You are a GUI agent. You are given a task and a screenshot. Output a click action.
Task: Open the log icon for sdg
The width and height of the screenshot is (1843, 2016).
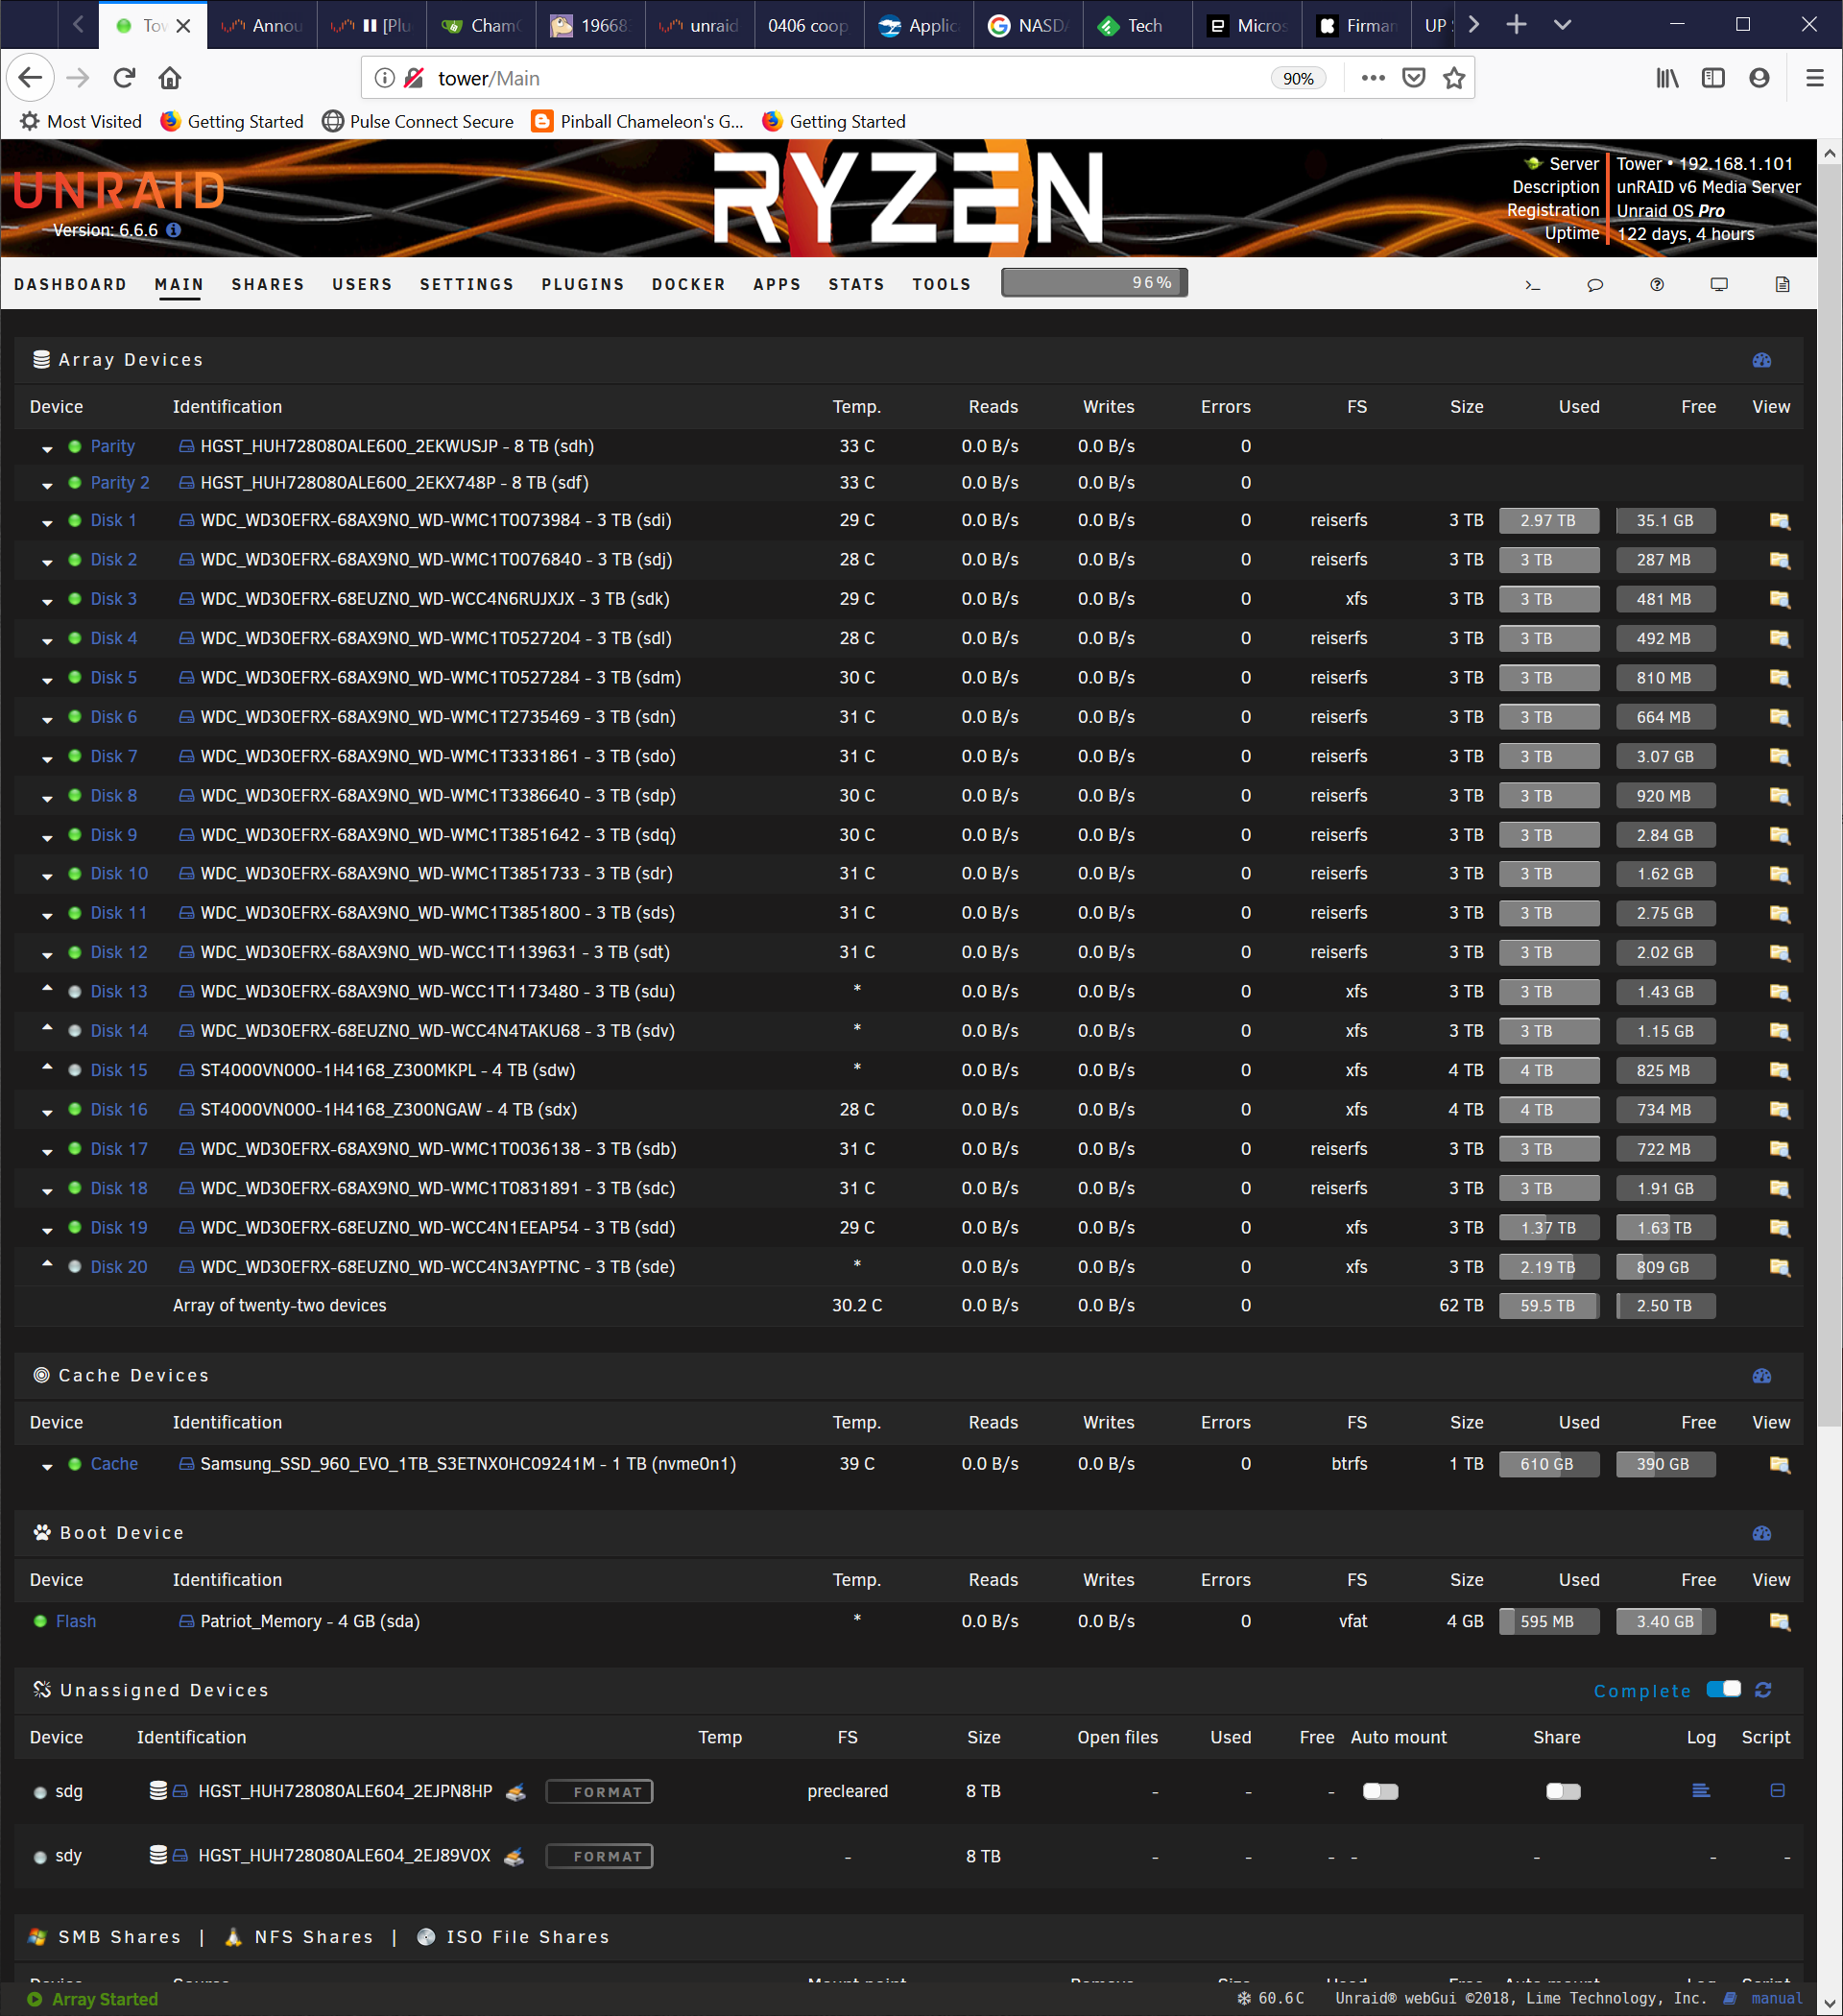1700,1791
